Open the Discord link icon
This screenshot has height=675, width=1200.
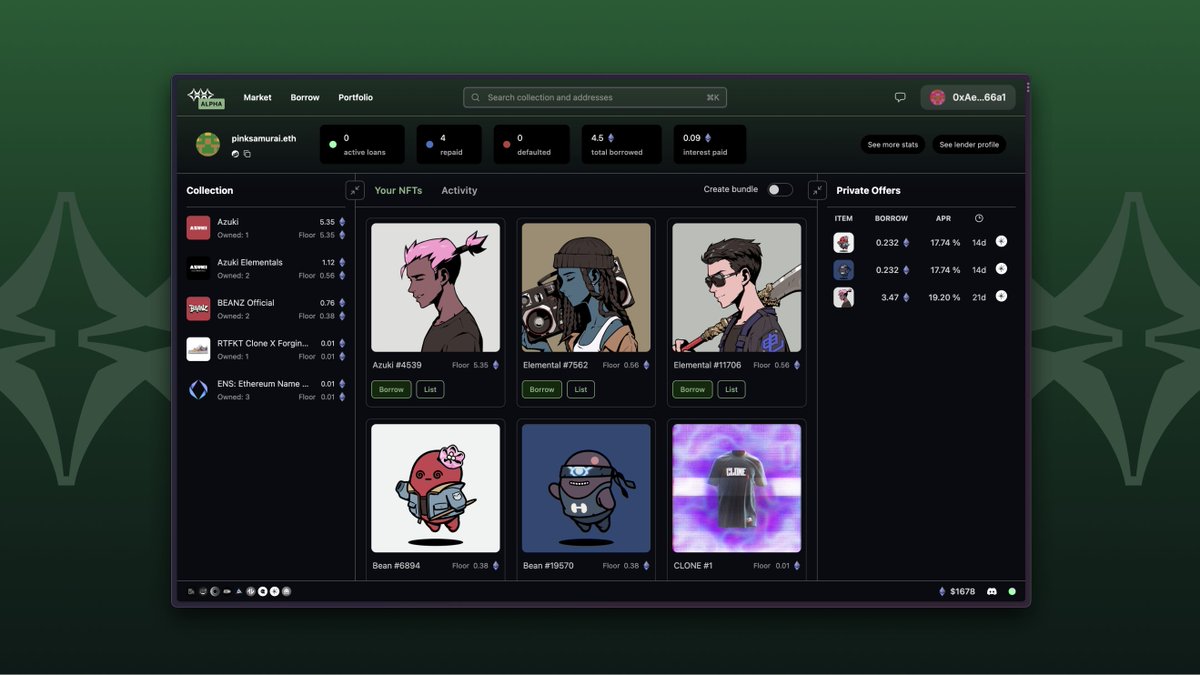992,592
